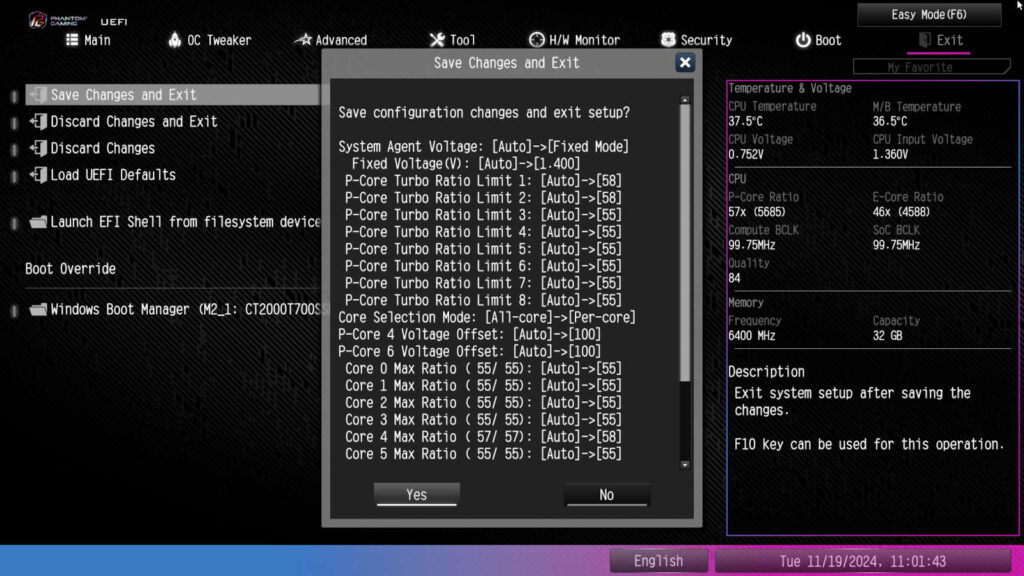The image size is (1024, 576).
Task: Launch EFI Shell from filesystem device
Action: coord(185,222)
